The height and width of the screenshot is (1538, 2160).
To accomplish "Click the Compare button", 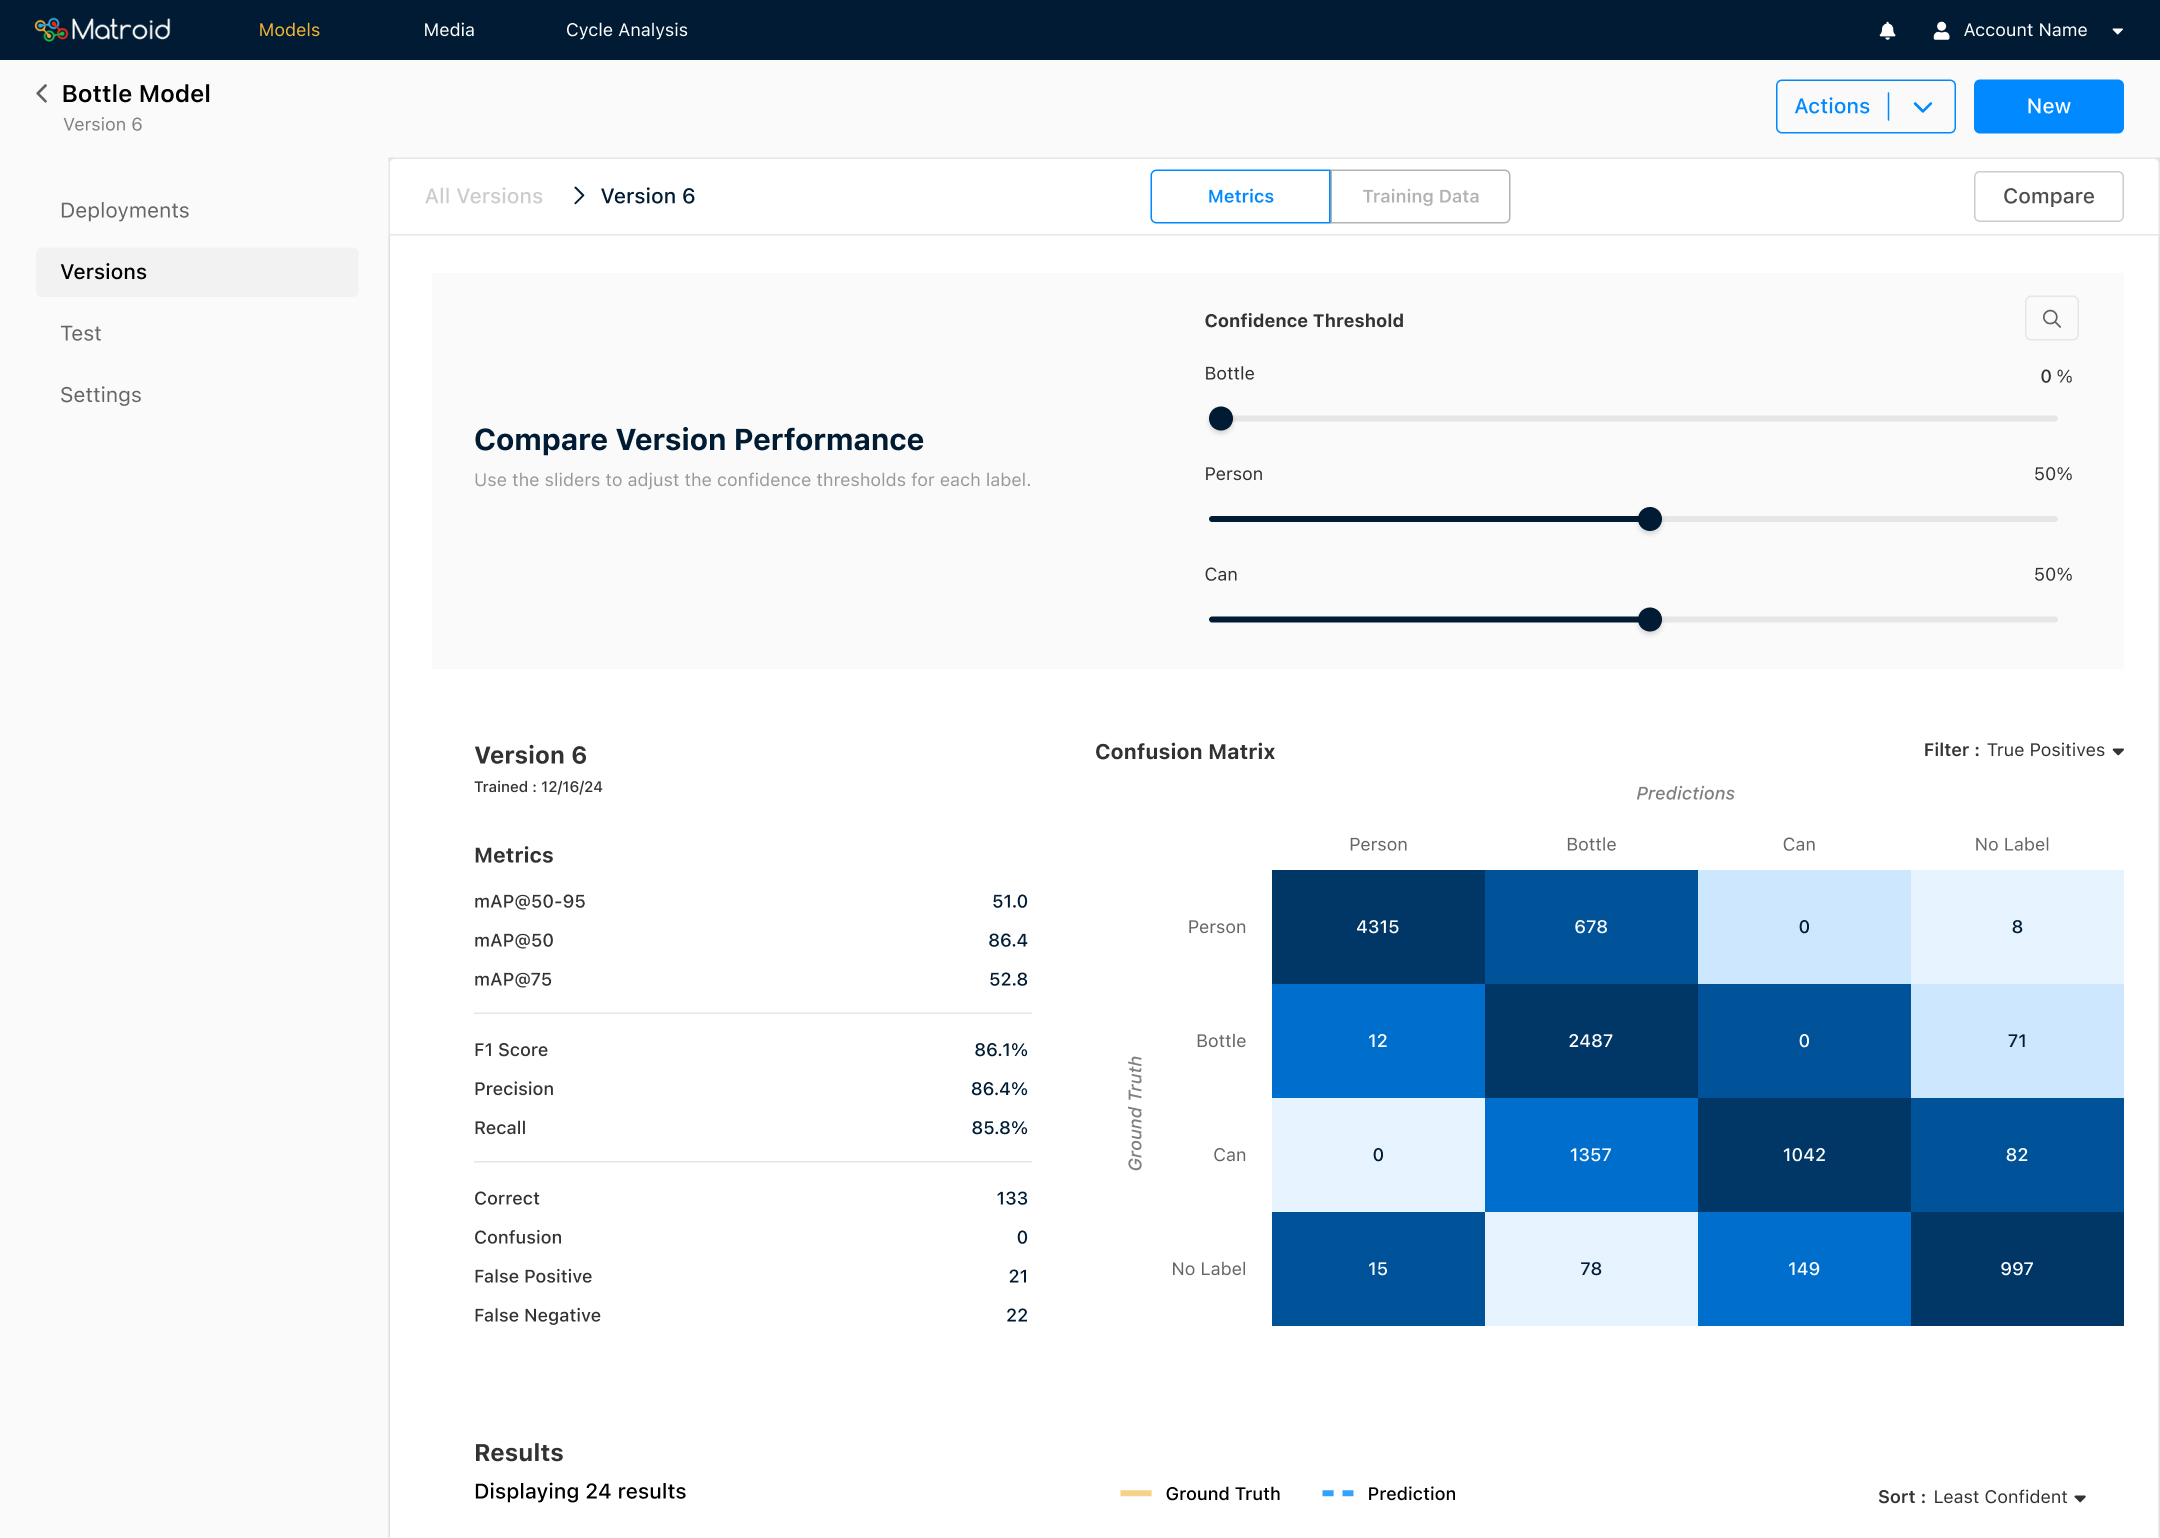I will tap(2048, 197).
